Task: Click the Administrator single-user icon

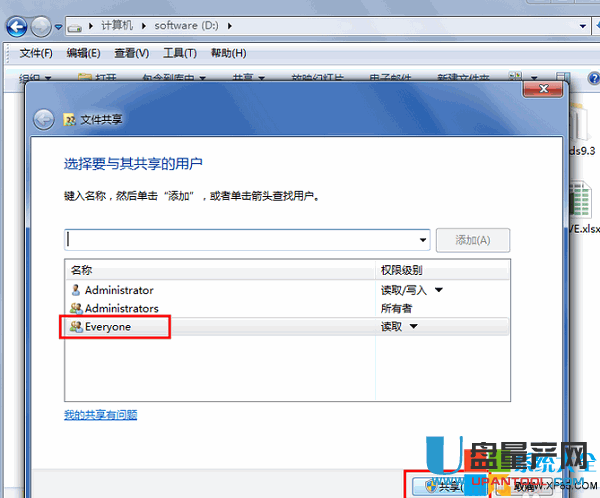Action: pyautogui.click(x=76, y=290)
